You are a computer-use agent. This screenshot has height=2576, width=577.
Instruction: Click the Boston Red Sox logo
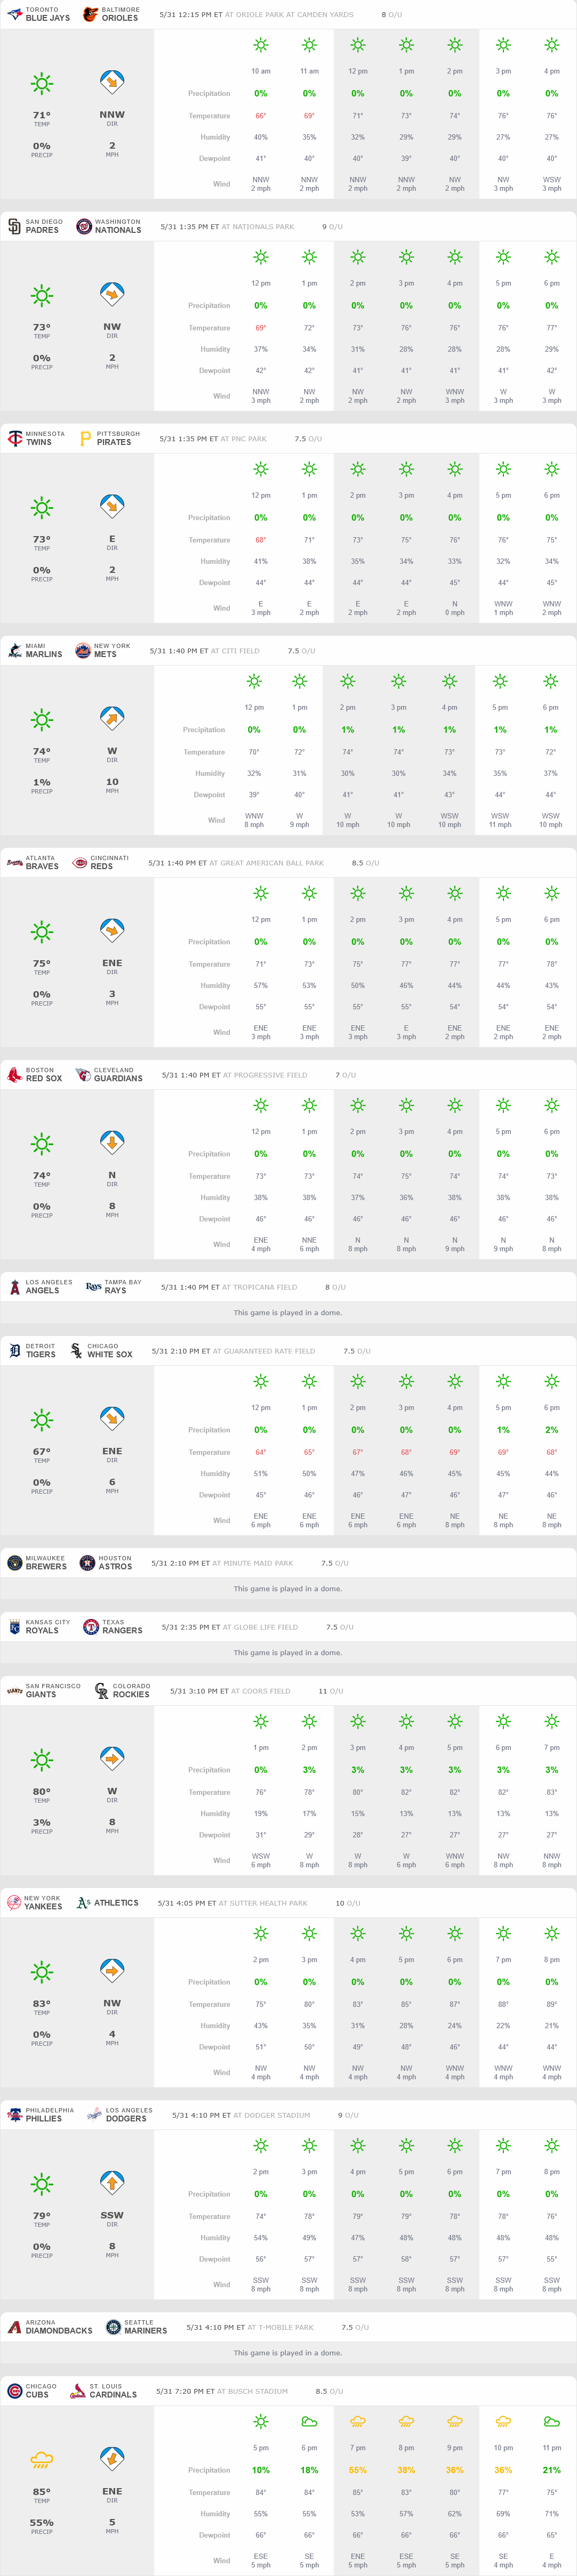point(14,1075)
